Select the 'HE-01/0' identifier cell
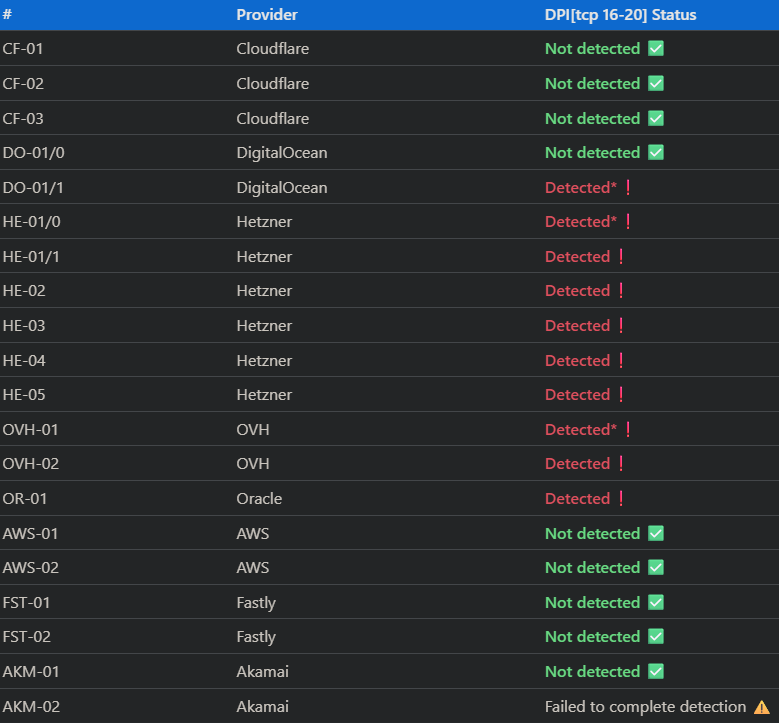The image size is (779, 723). [32, 222]
